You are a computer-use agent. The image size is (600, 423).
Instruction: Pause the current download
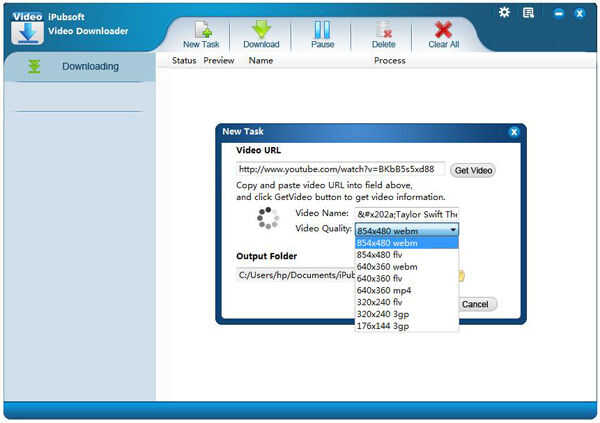click(322, 30)
